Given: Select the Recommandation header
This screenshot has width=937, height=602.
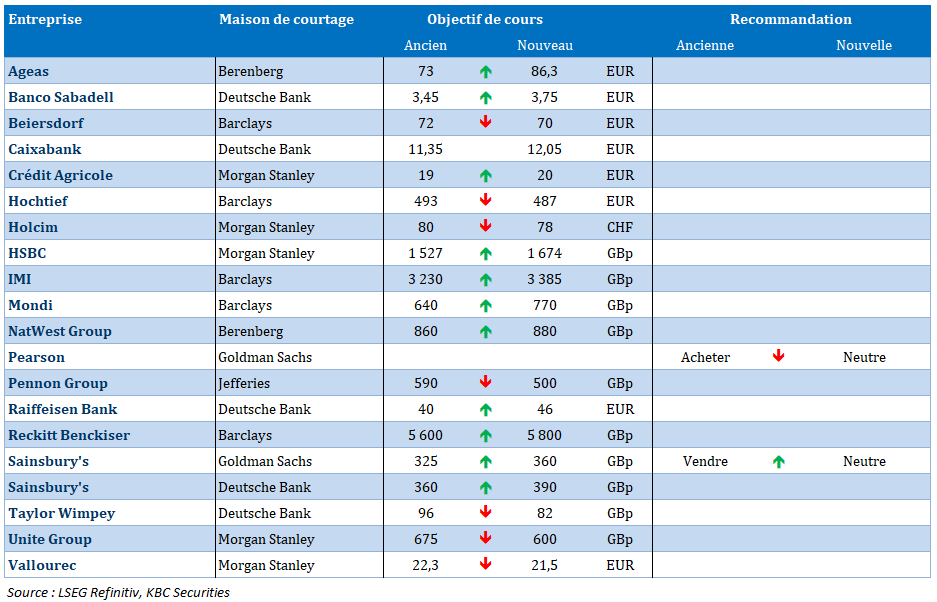Looking at the screenshot, I should [x=791, y=20].
